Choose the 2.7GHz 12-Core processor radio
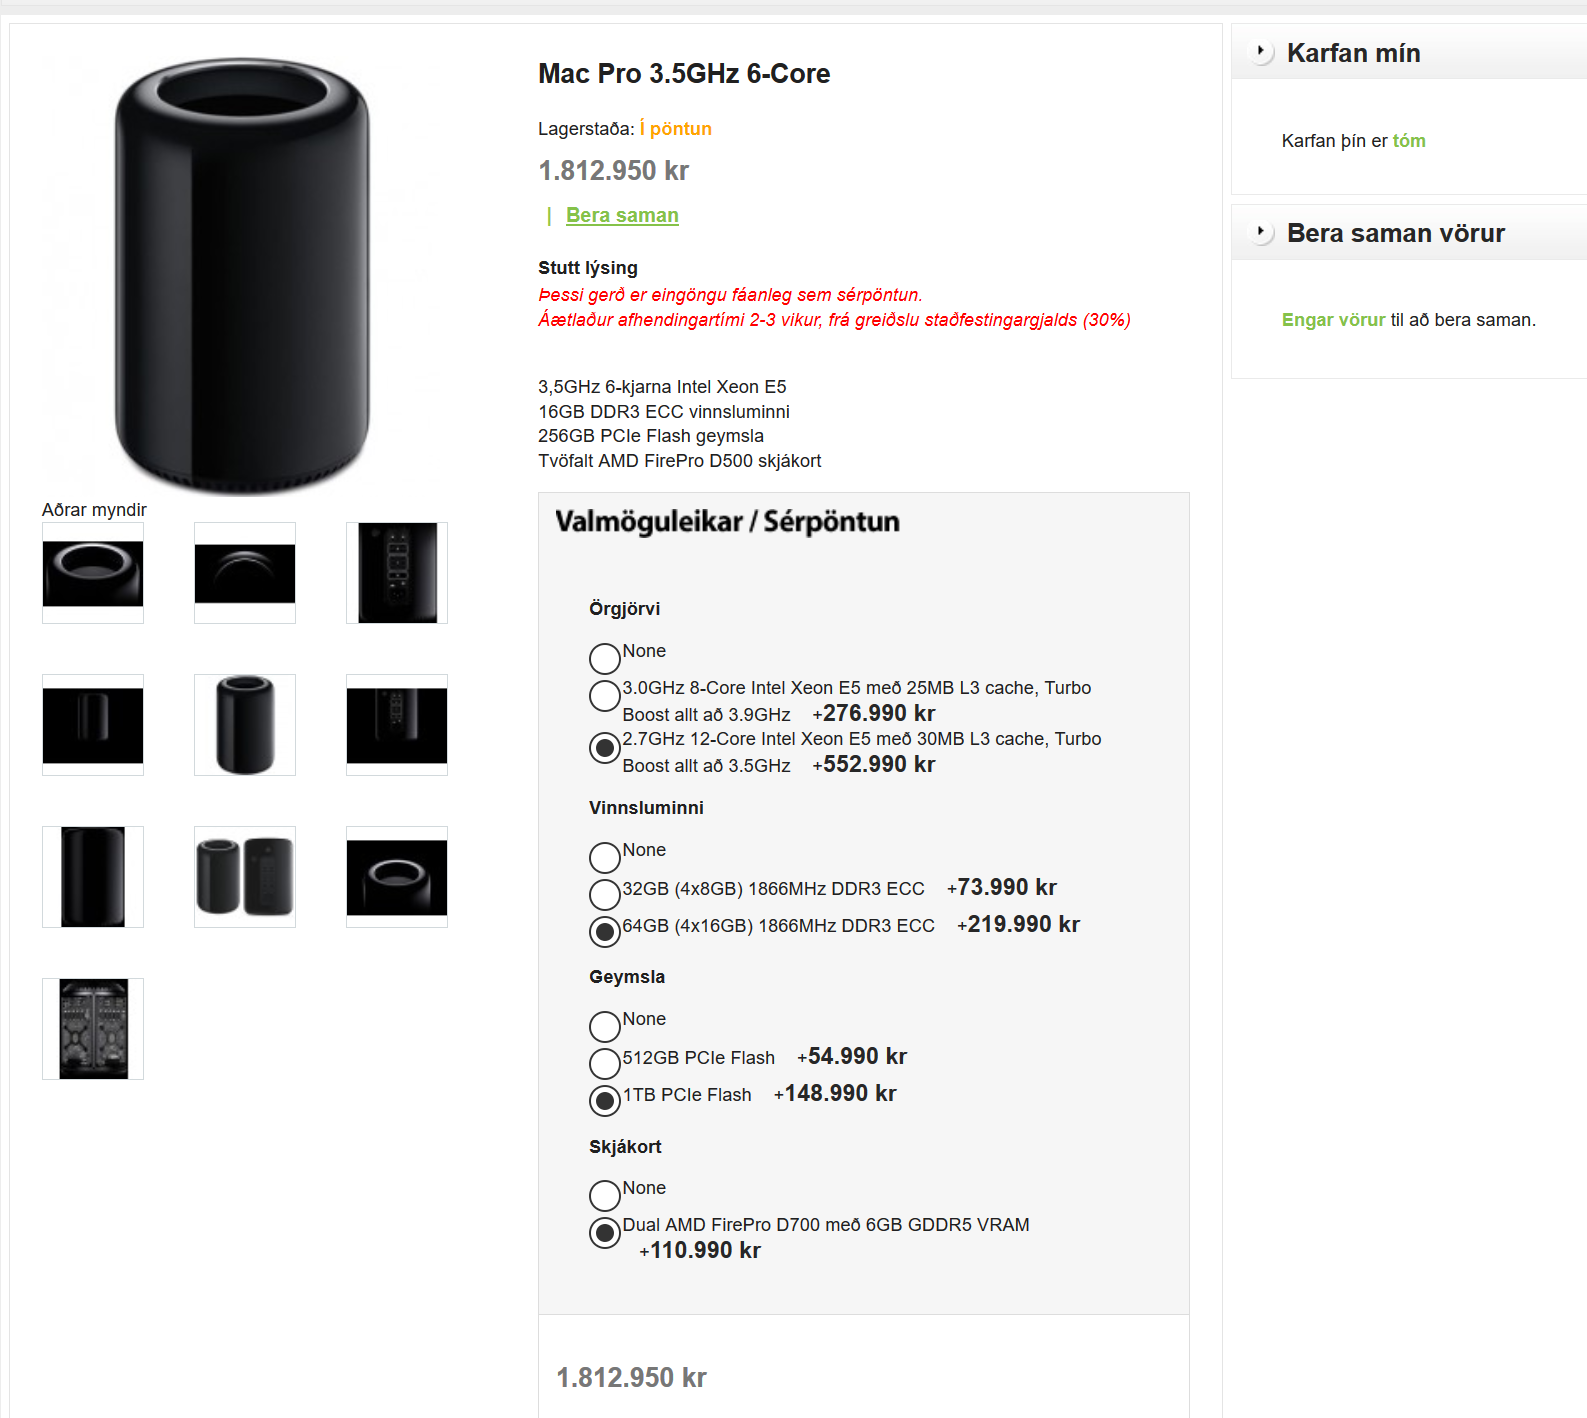 pos(605,747)
